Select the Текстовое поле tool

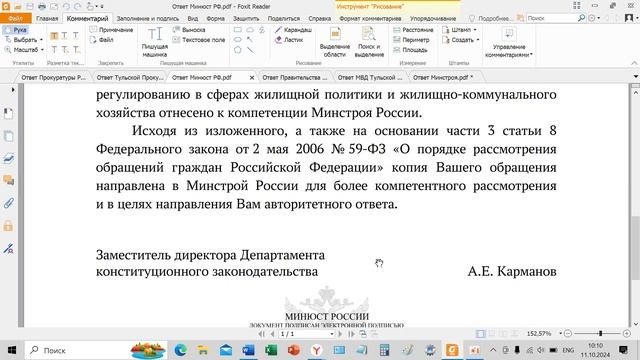click(199, 40)
